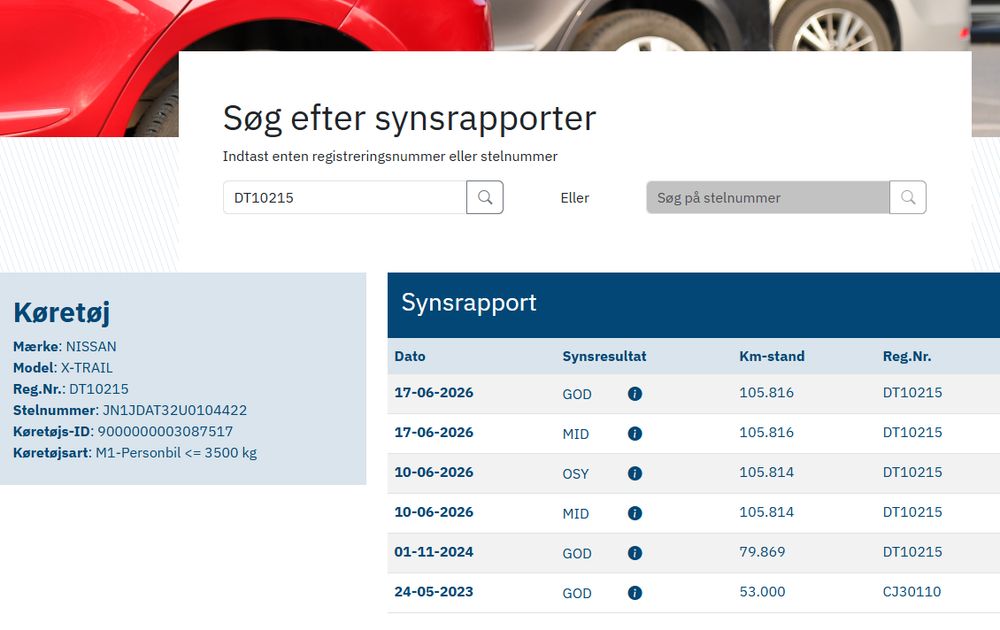Viewport: 1000px width, 630px height.
Task: Click the stelnummer value JN1JDAT32U0104422
Action: coord(175,410)
